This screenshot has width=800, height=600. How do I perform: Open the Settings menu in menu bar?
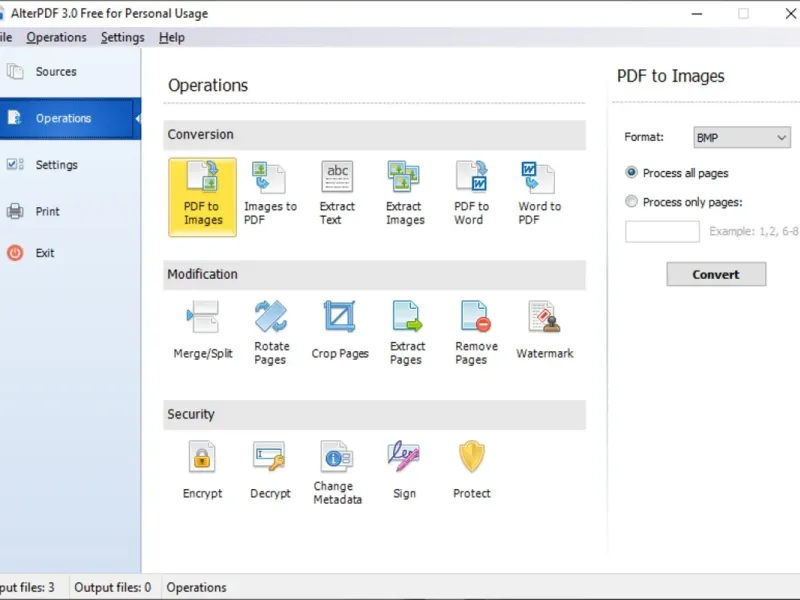pos(122,38)
